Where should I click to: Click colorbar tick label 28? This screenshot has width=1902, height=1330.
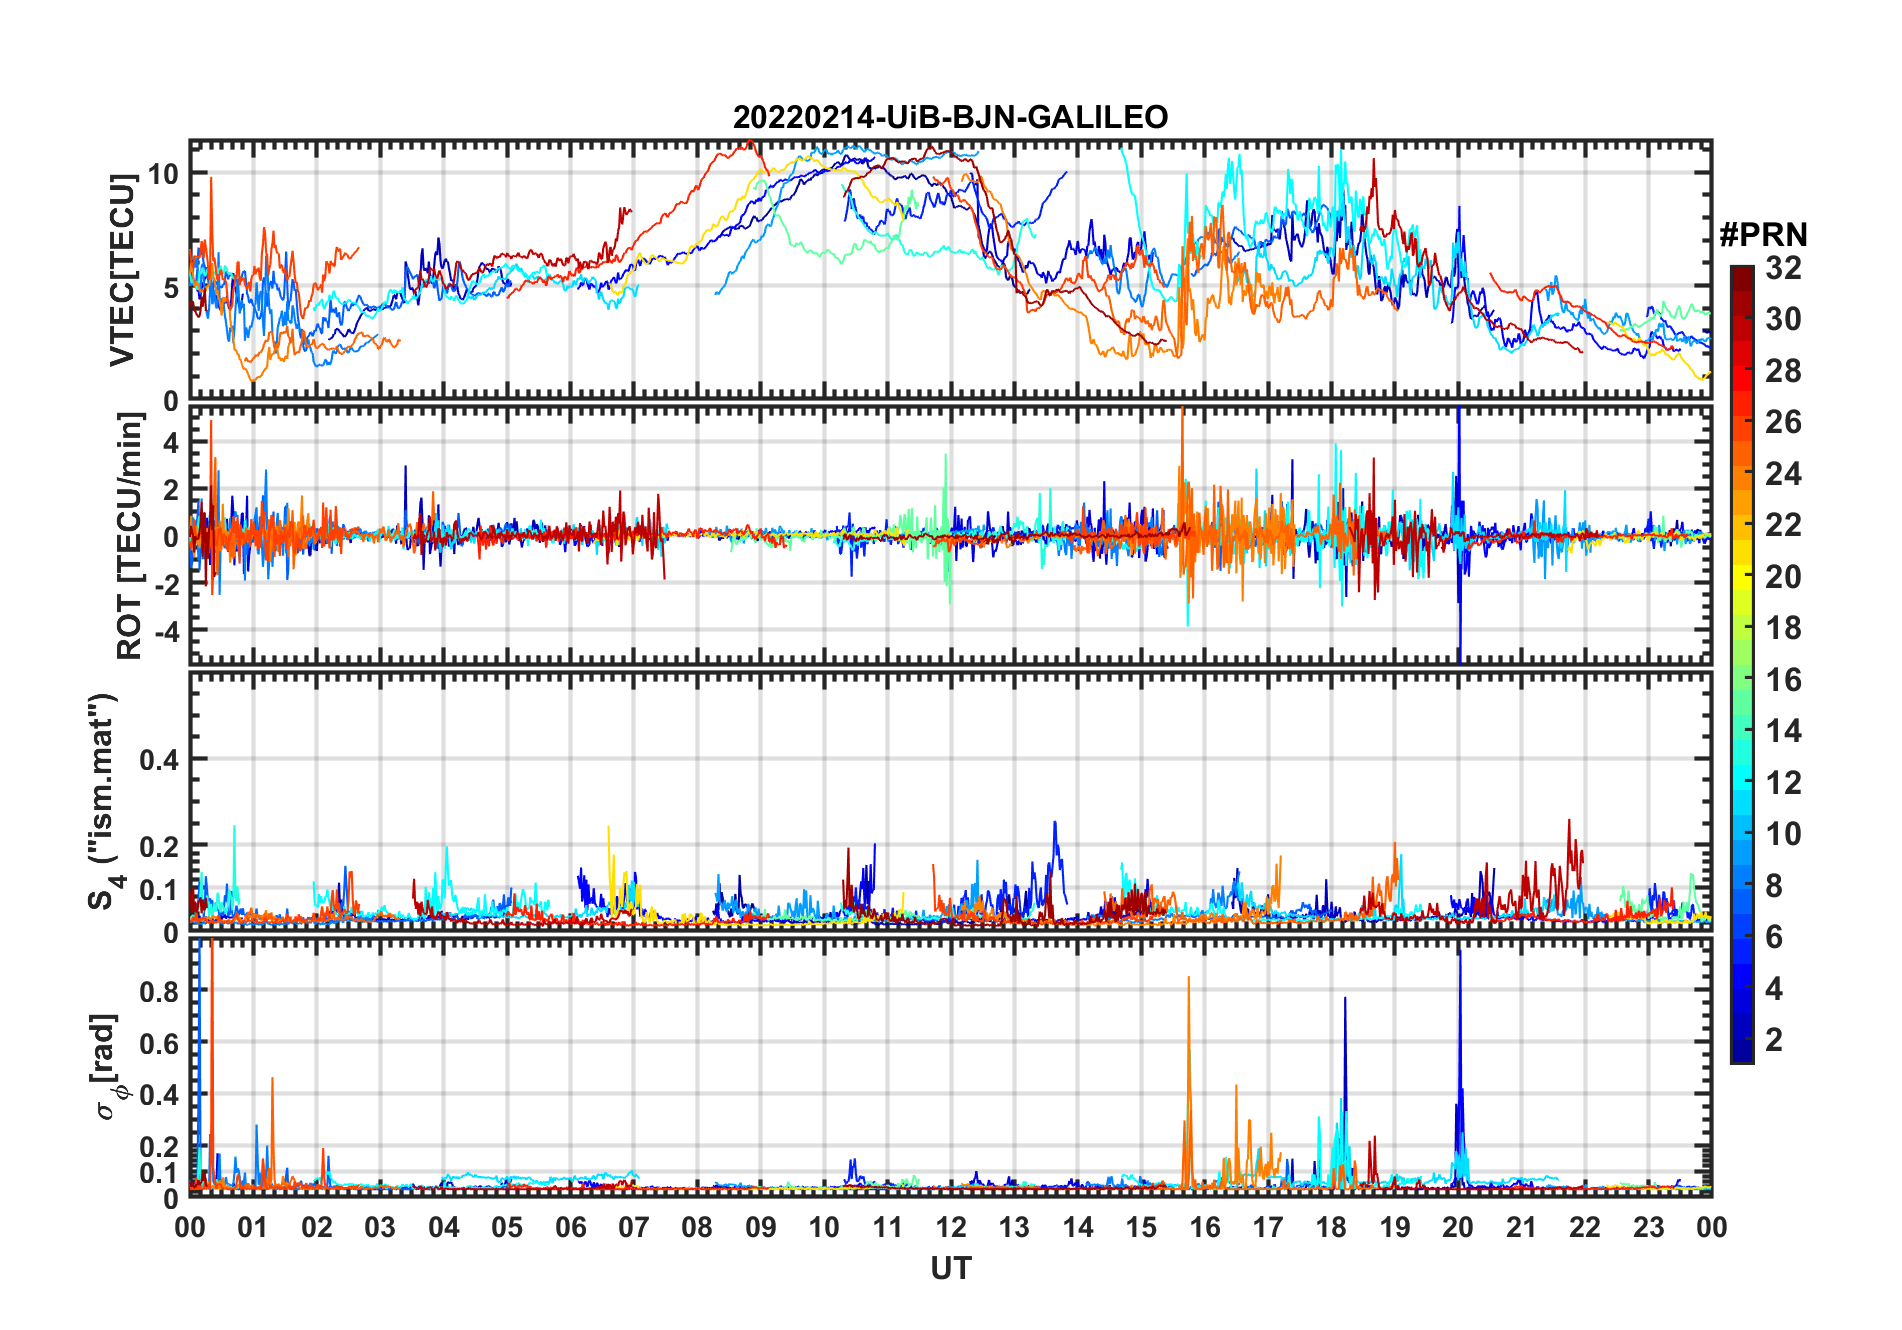point(1783,371)
